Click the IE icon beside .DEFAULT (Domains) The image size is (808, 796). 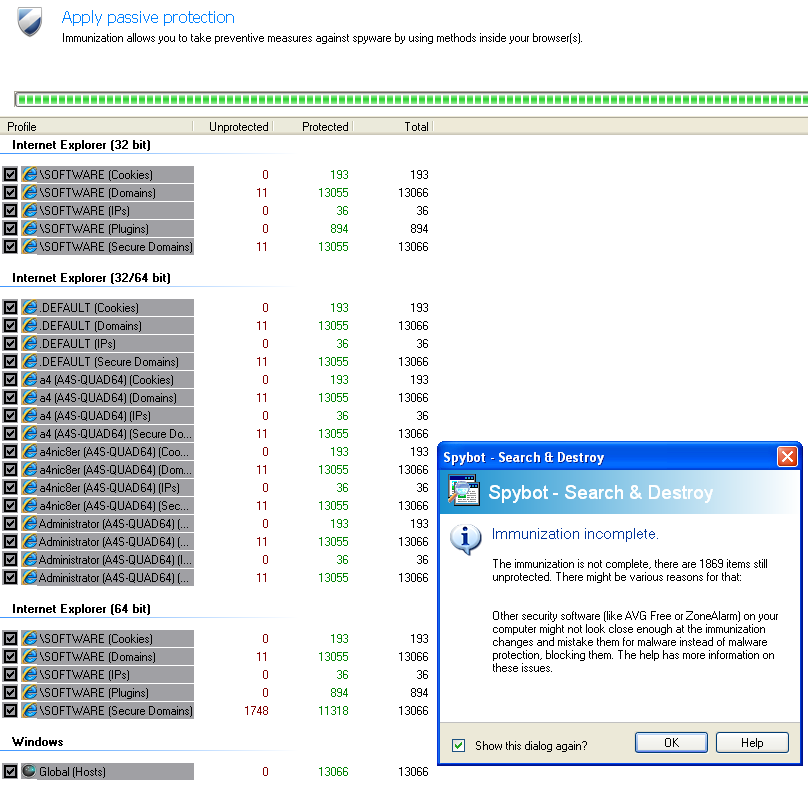click(x=30, y=326)
